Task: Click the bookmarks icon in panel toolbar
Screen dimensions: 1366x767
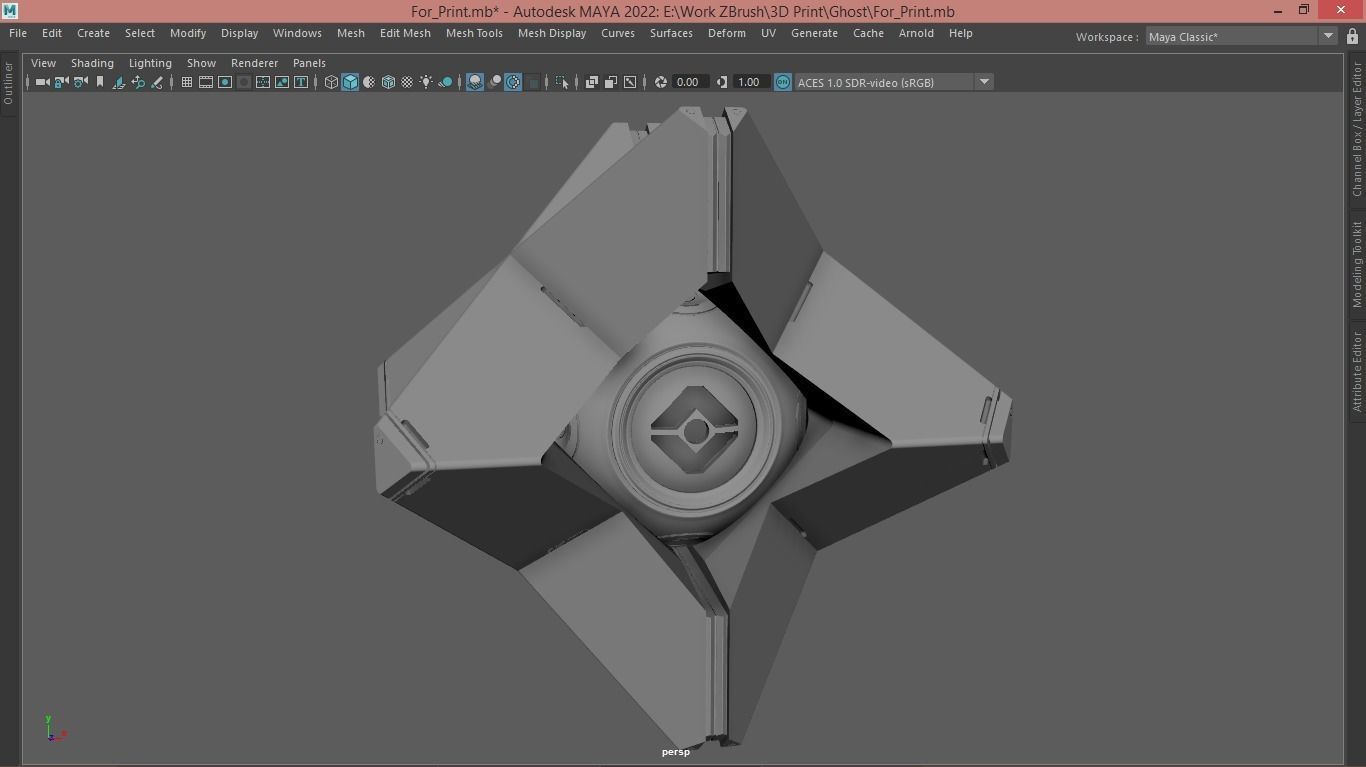Action: click(x=100, y=82)
